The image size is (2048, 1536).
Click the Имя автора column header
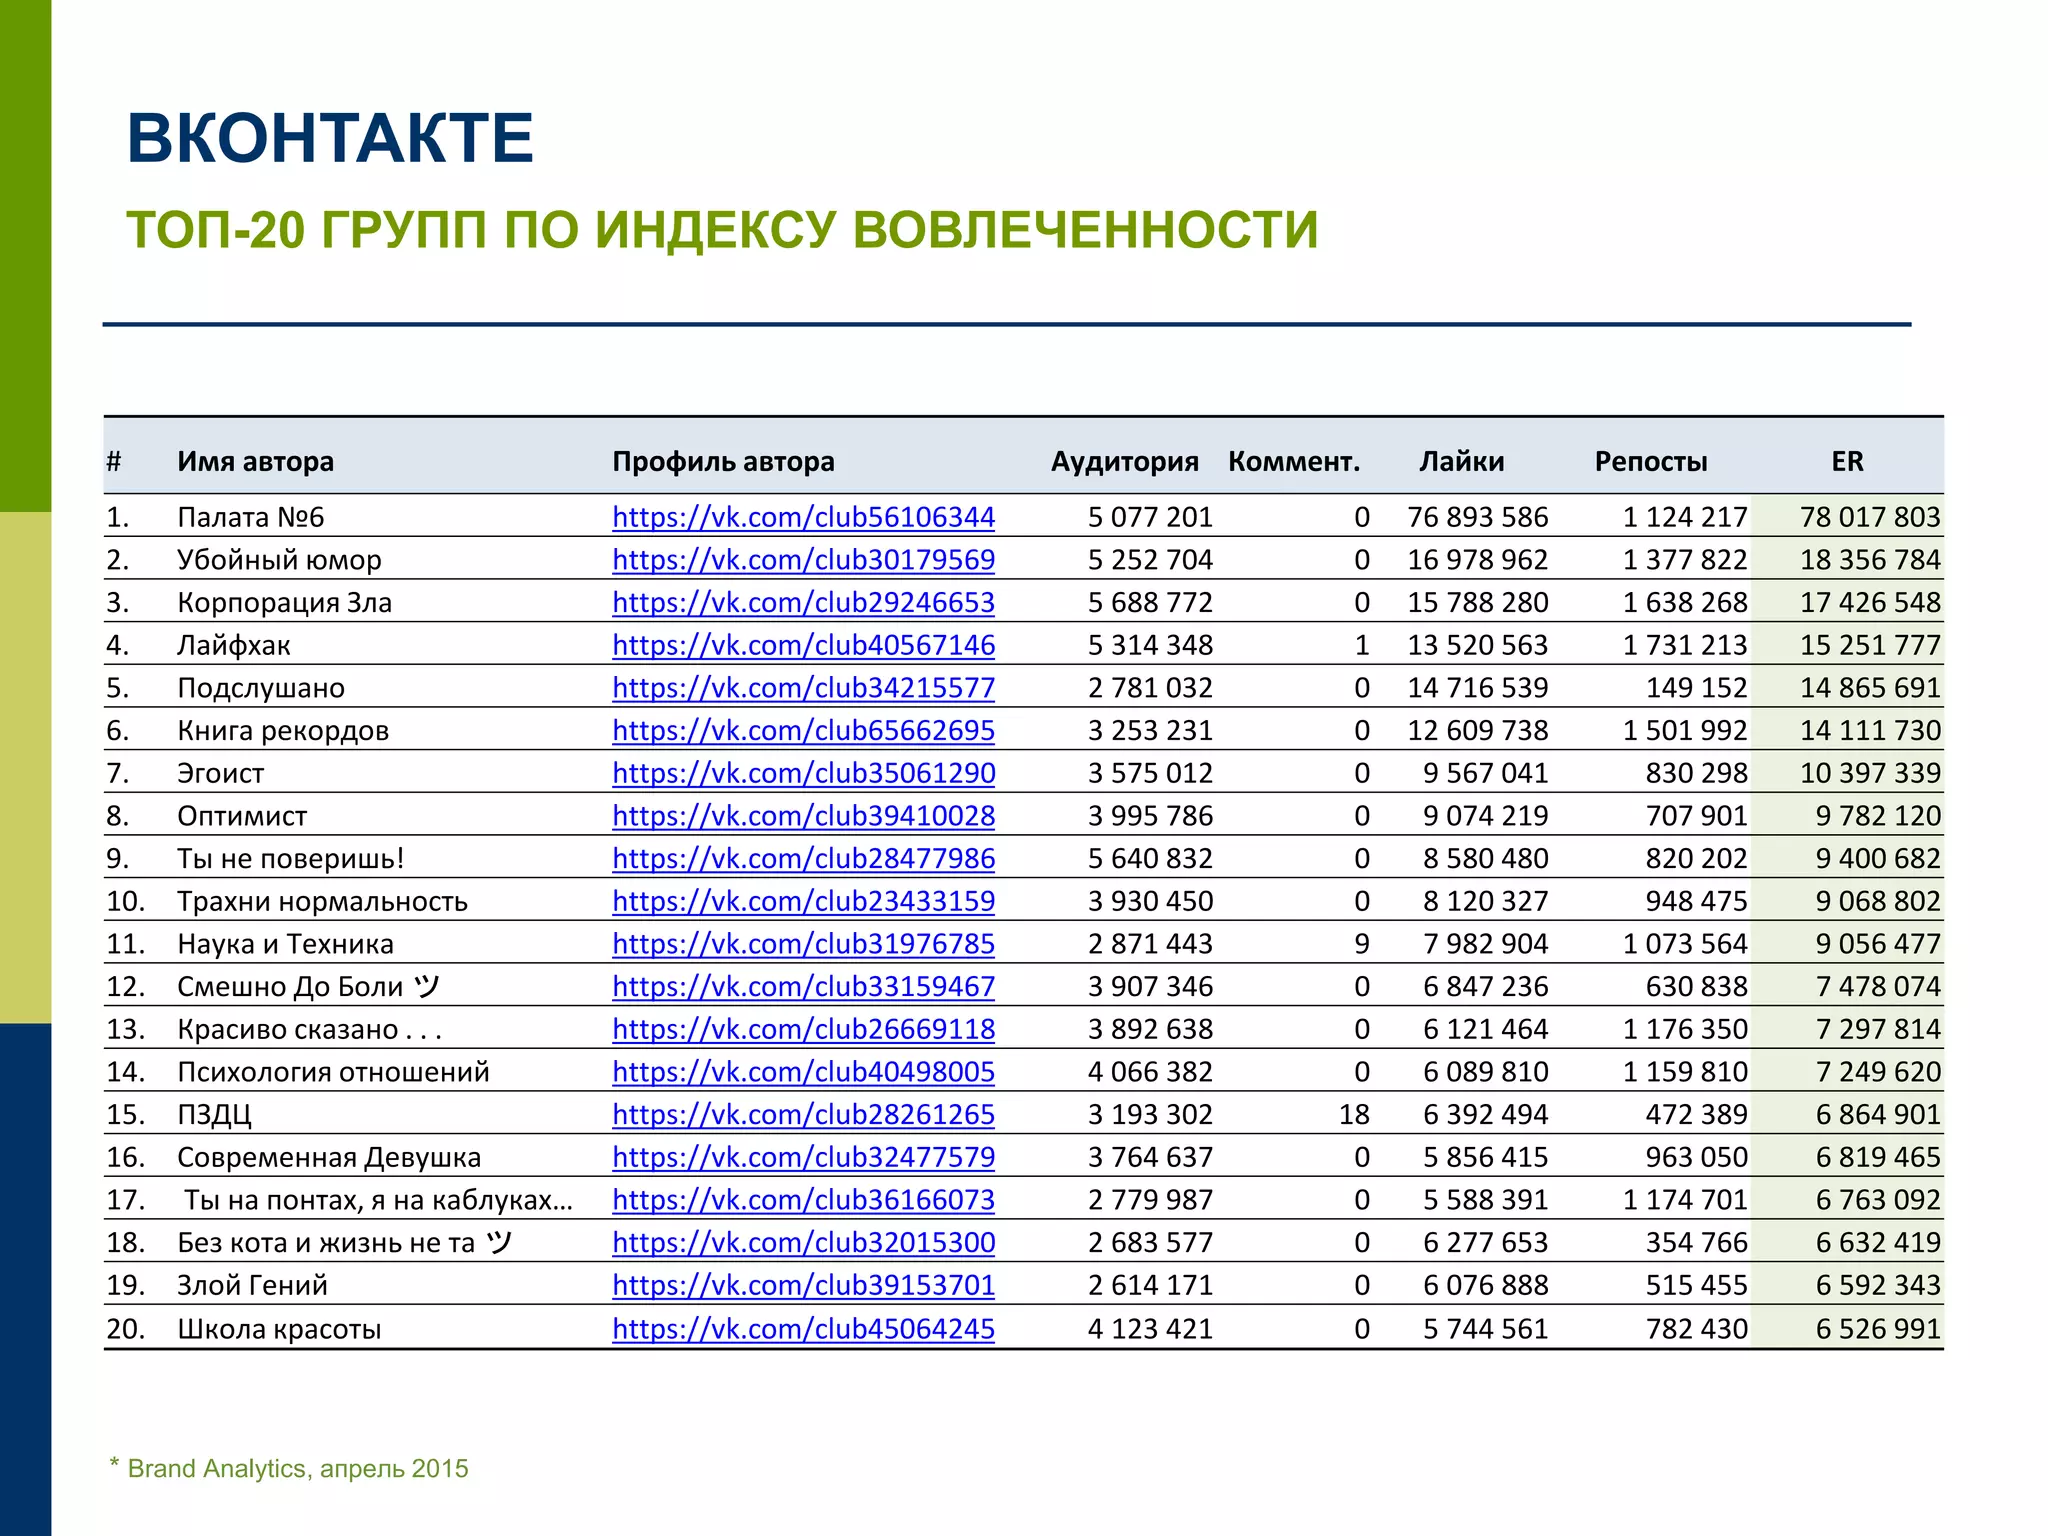pos(255,462)
